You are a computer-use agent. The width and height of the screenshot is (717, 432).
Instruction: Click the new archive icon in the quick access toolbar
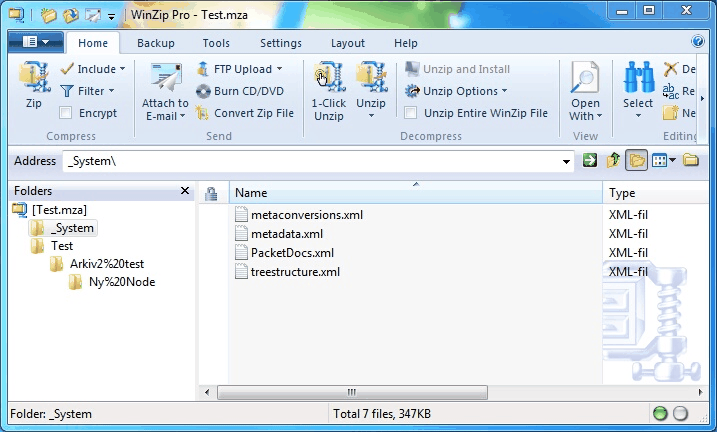point(48,15)
